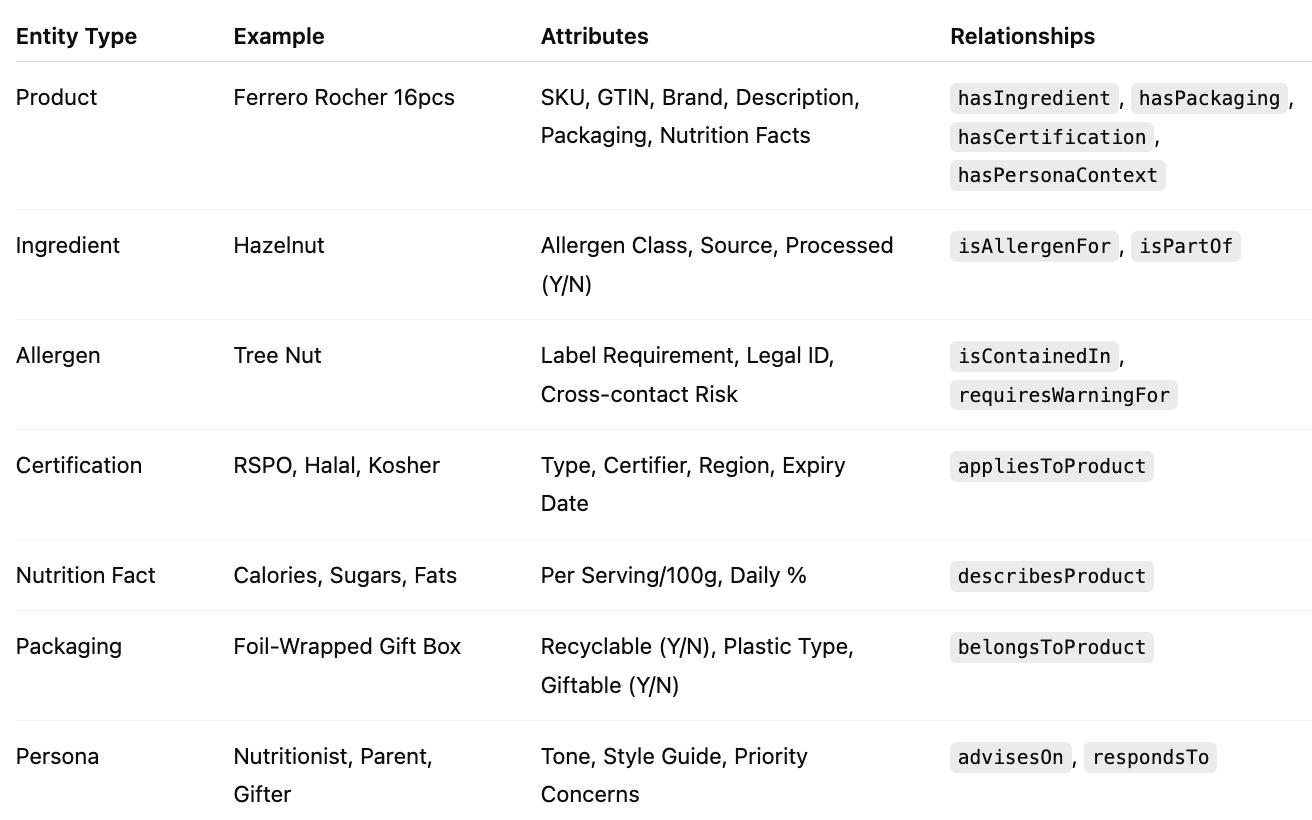The height and width of the screenshot is (820, 1312).
Task: Click the hasIngredient relationship tag
Action: click(1034, 98)
